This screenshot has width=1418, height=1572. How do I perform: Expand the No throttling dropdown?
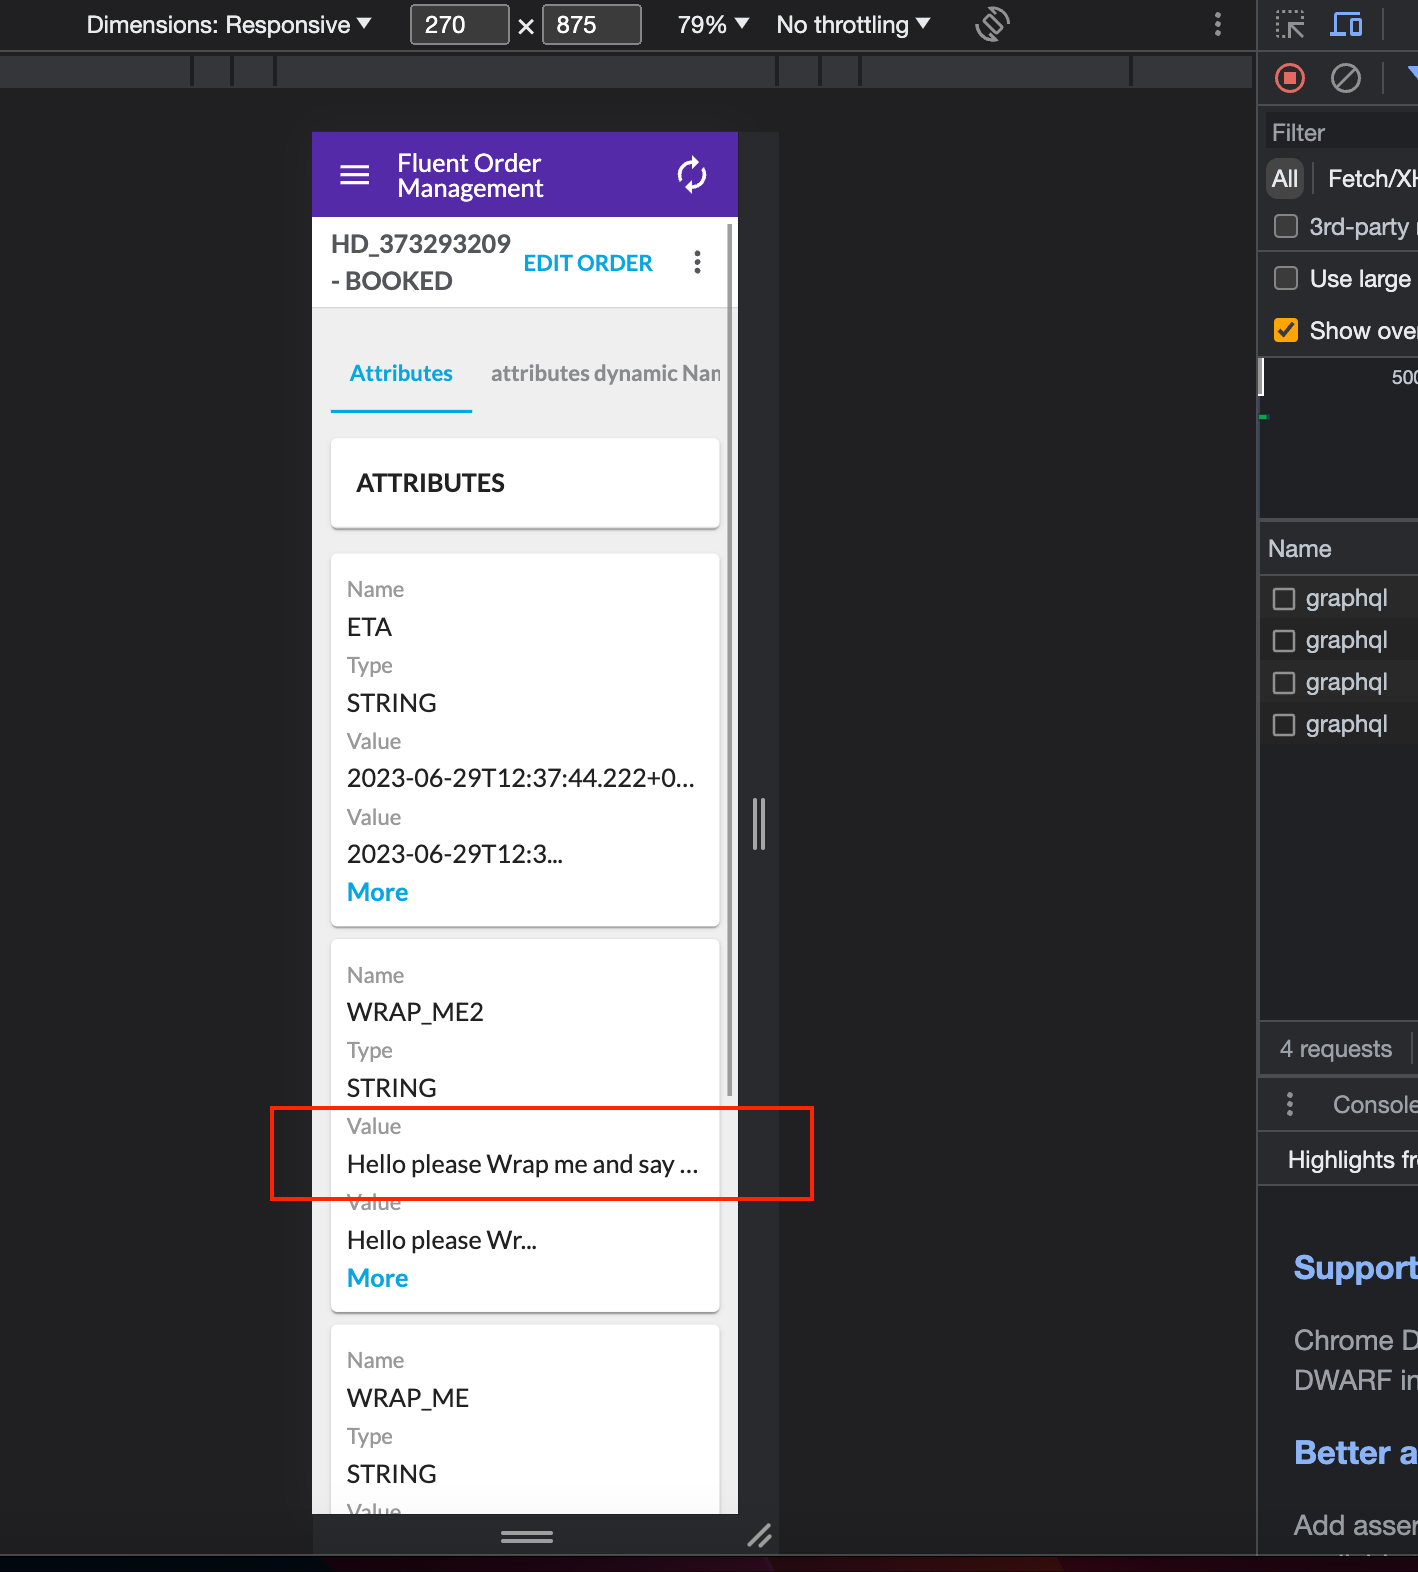coord(852,25)
